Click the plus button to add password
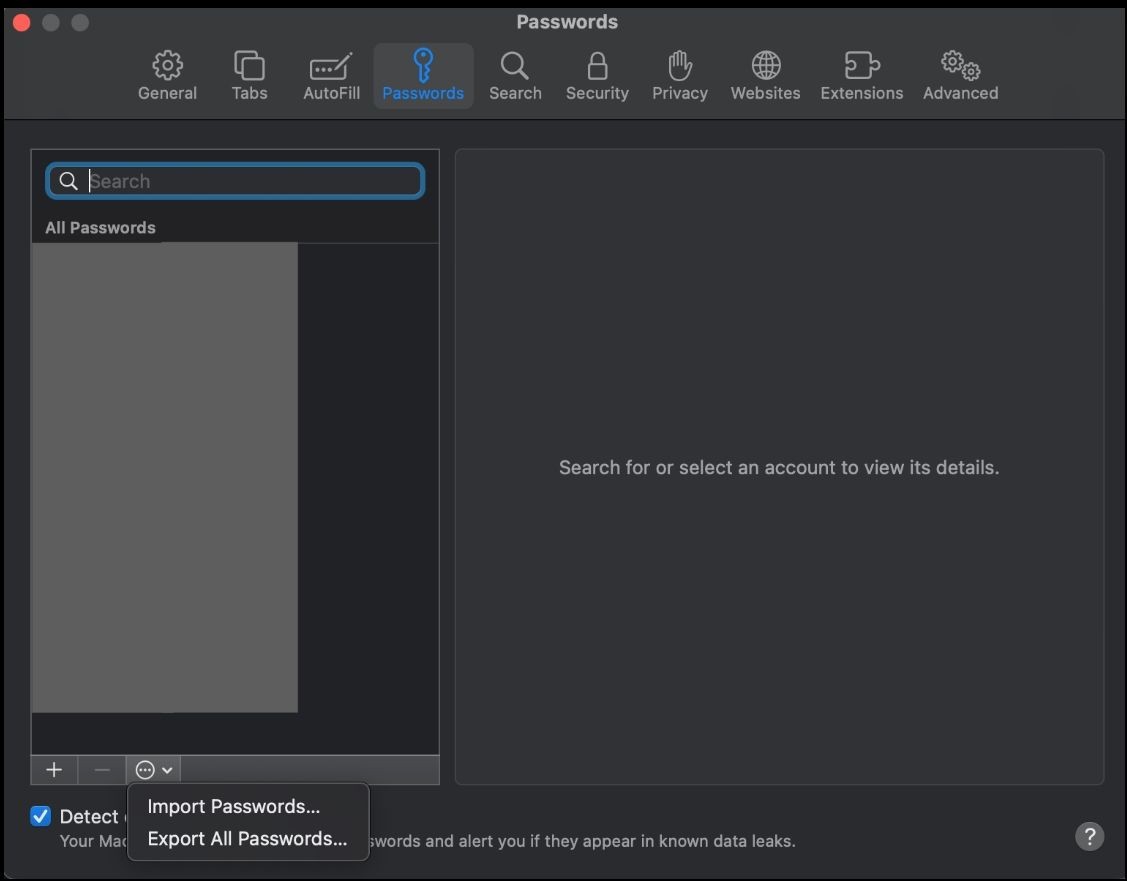 [54, 770]
